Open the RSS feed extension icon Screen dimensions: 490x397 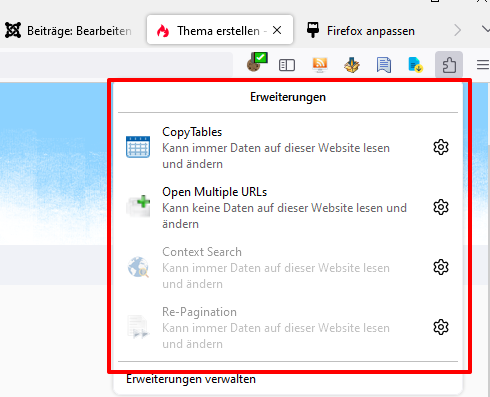coord(320,65)
